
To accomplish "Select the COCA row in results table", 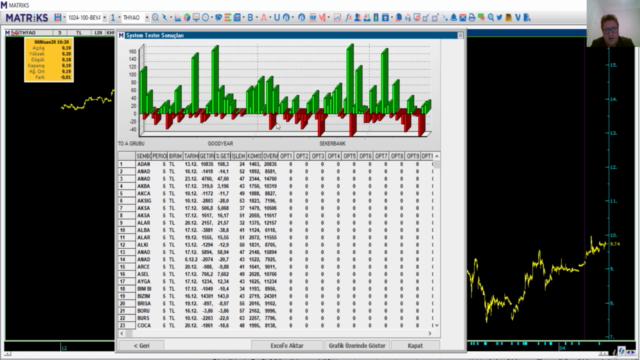I will (x=276, y=326).
